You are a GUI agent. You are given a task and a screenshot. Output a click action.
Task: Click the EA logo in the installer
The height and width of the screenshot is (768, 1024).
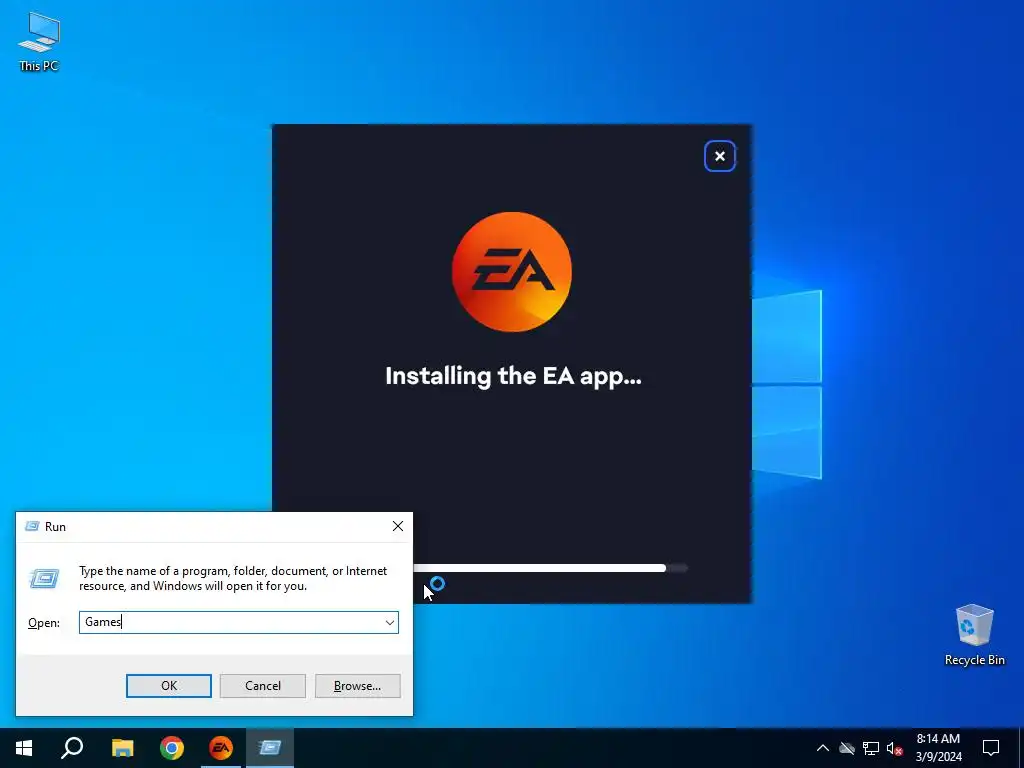click(x=512, y=272)
